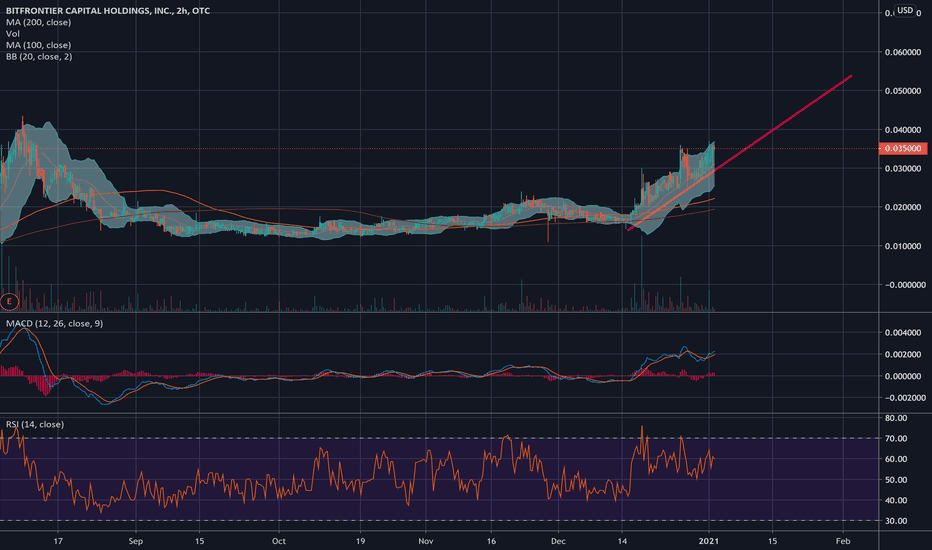Screen dimensions: 932x550
Task: Click the '16' date axis label
Action: click(x=491, y=541)
